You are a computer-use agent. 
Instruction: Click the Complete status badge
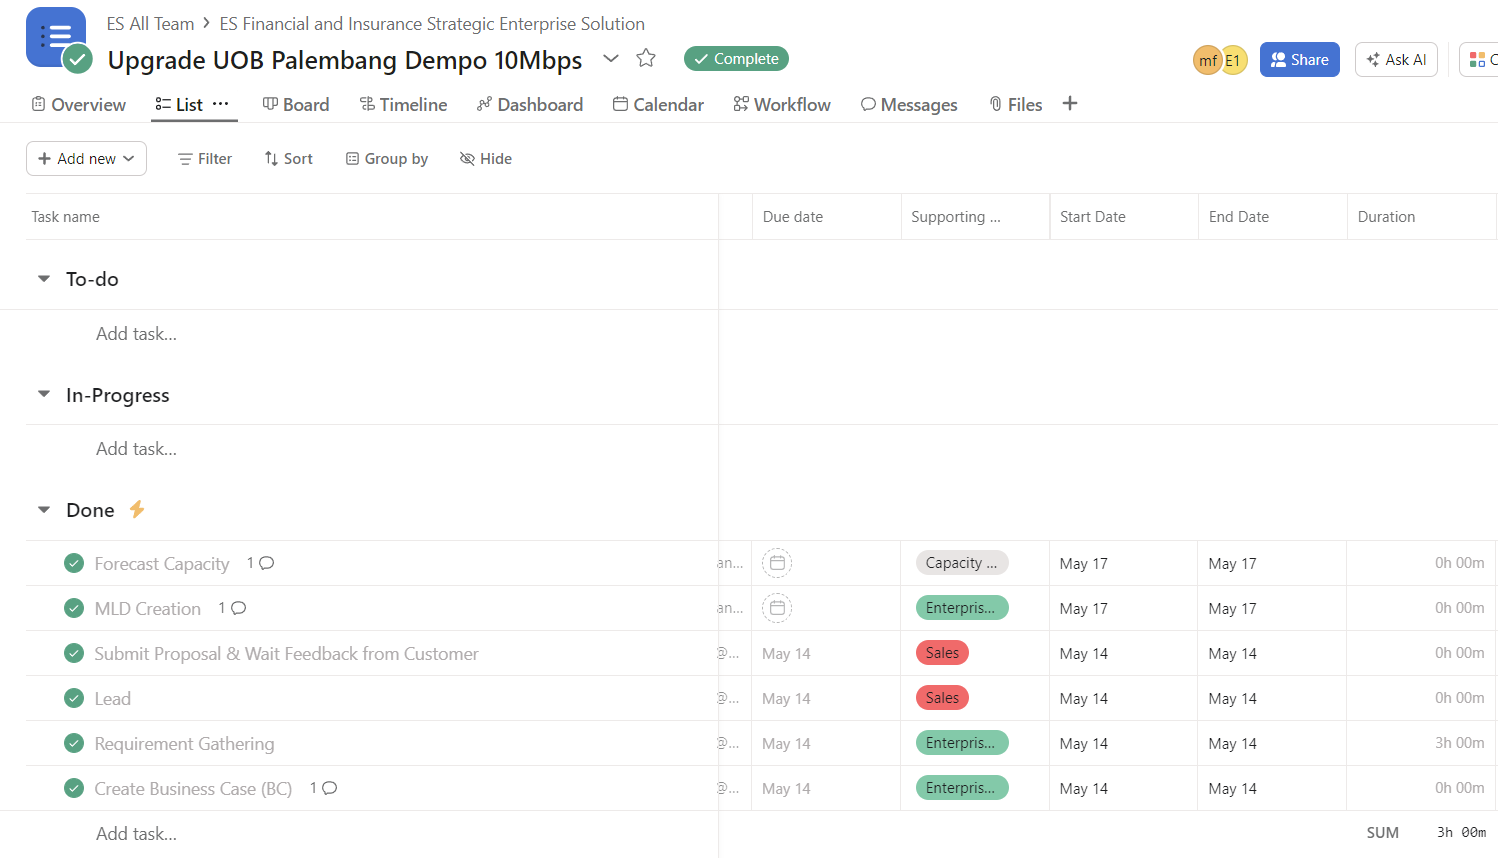point(736,59)
